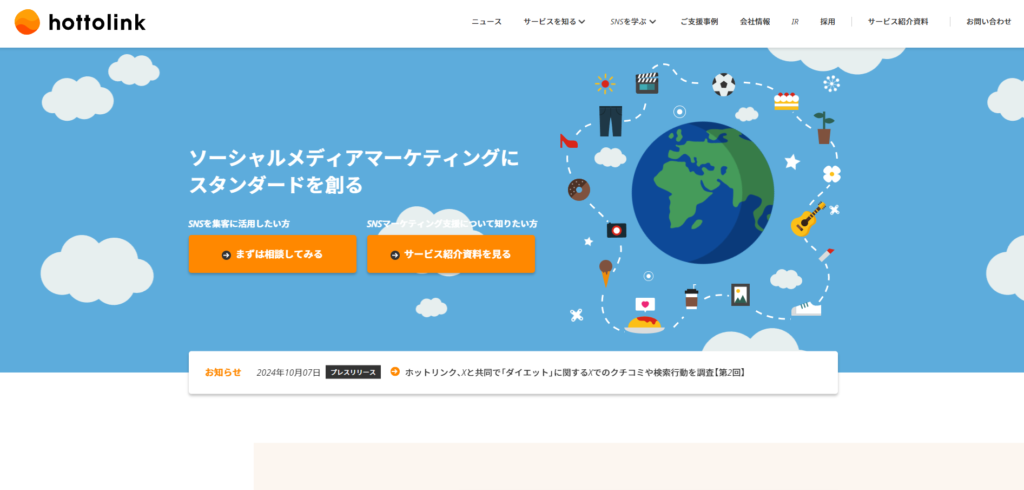Click the text スタンダードを創る
The width and height of the screenshot is (1024, 490).
click(276, 184)
